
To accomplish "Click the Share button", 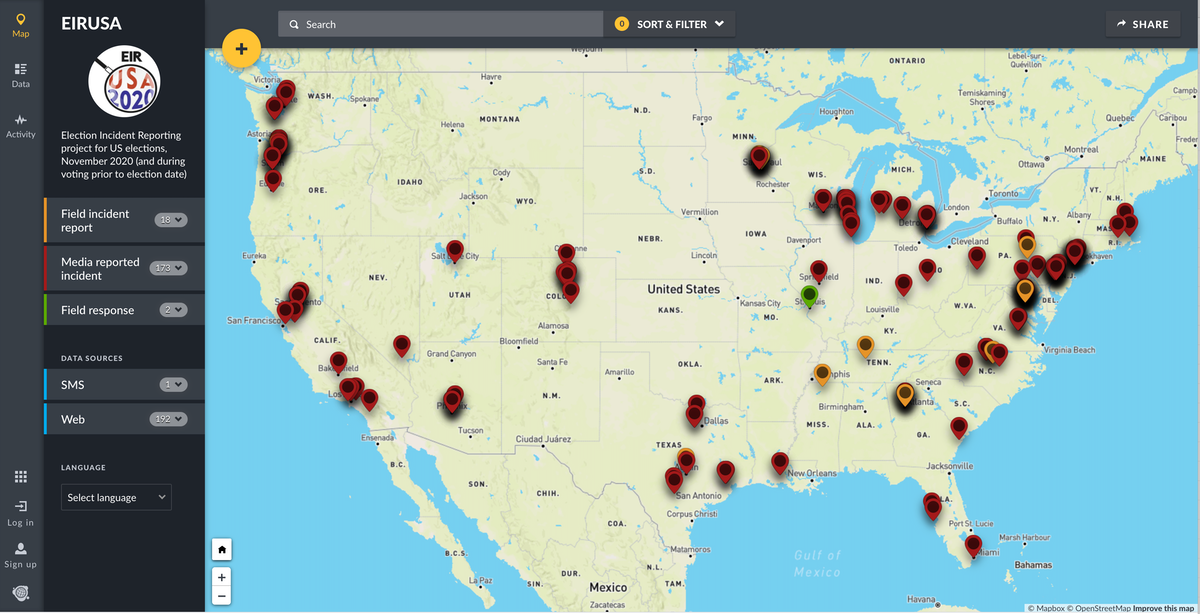I will point(1142,23).
